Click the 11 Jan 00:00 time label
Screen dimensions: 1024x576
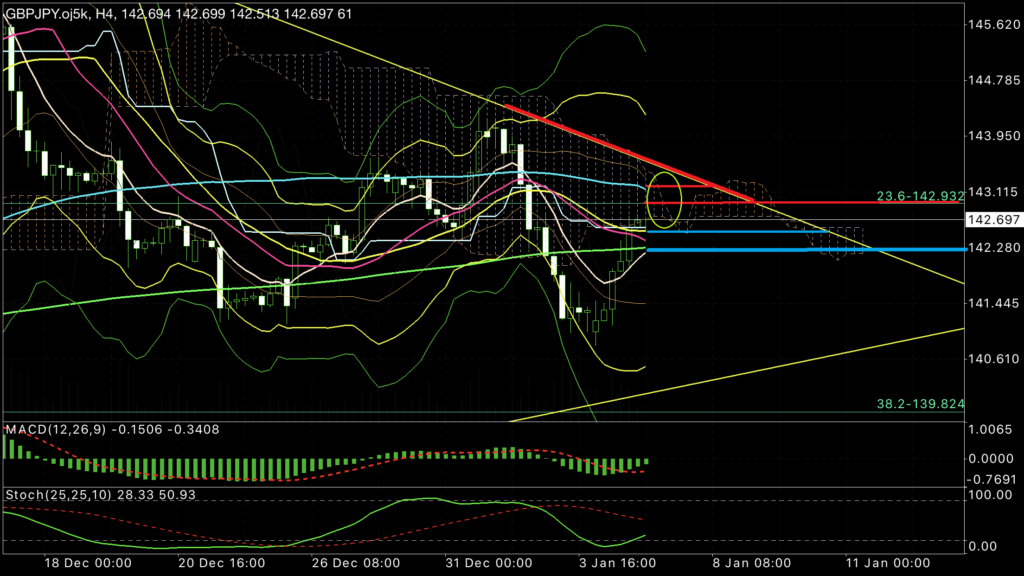[x=888, y=563]
